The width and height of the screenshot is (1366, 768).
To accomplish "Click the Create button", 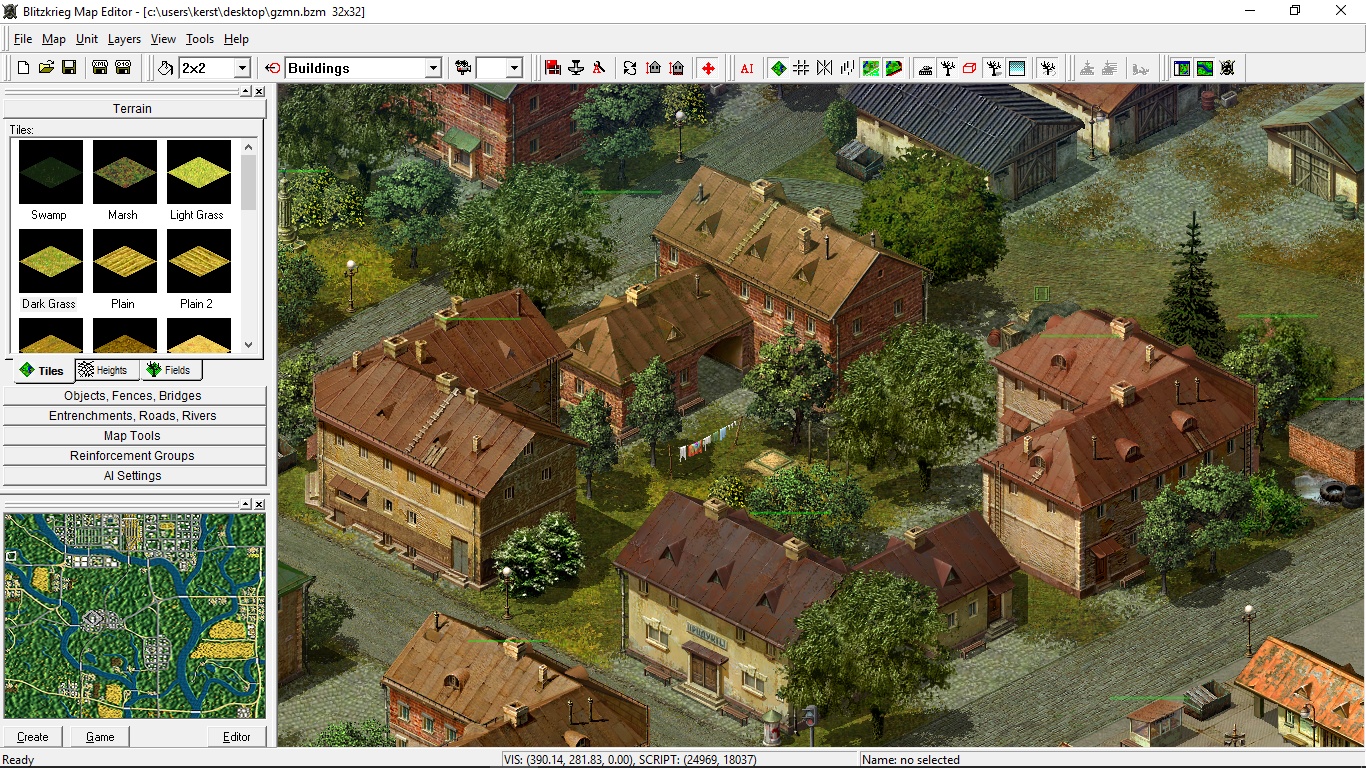I will pos(33,737).
